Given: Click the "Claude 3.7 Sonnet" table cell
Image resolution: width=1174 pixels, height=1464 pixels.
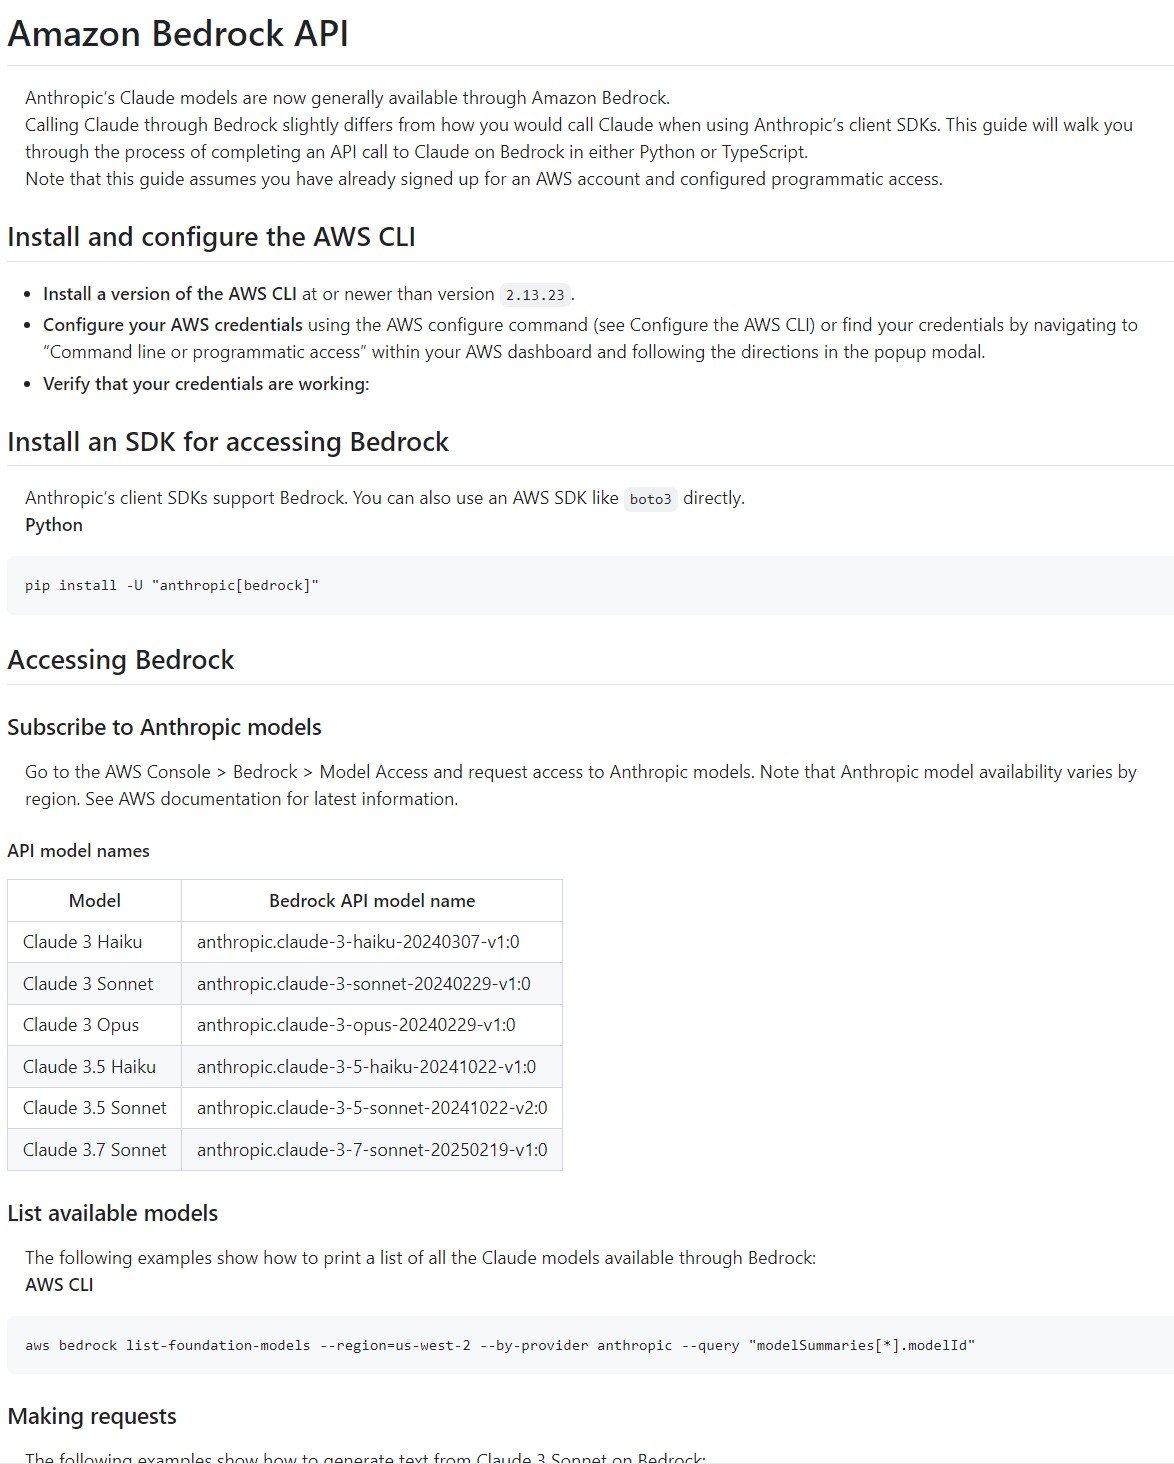Looking at the screenshot, I should [95, 1150].
